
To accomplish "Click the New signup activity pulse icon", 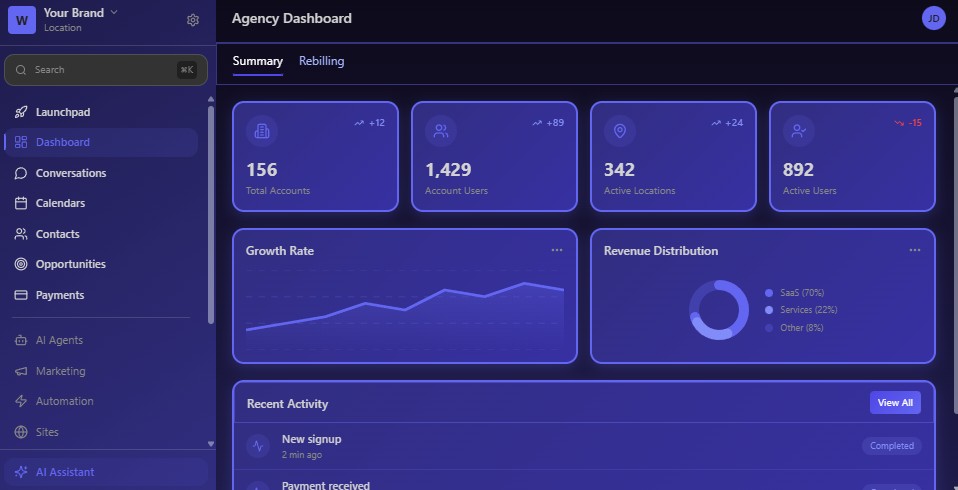I will pos(258,446).
